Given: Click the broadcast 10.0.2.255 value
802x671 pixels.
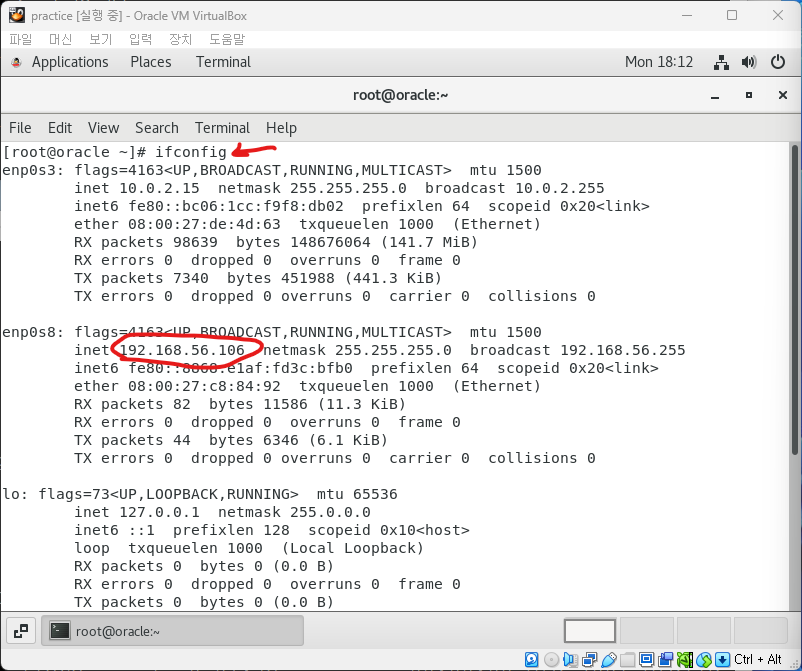Looking at the screenshot, I should point(560,188).
